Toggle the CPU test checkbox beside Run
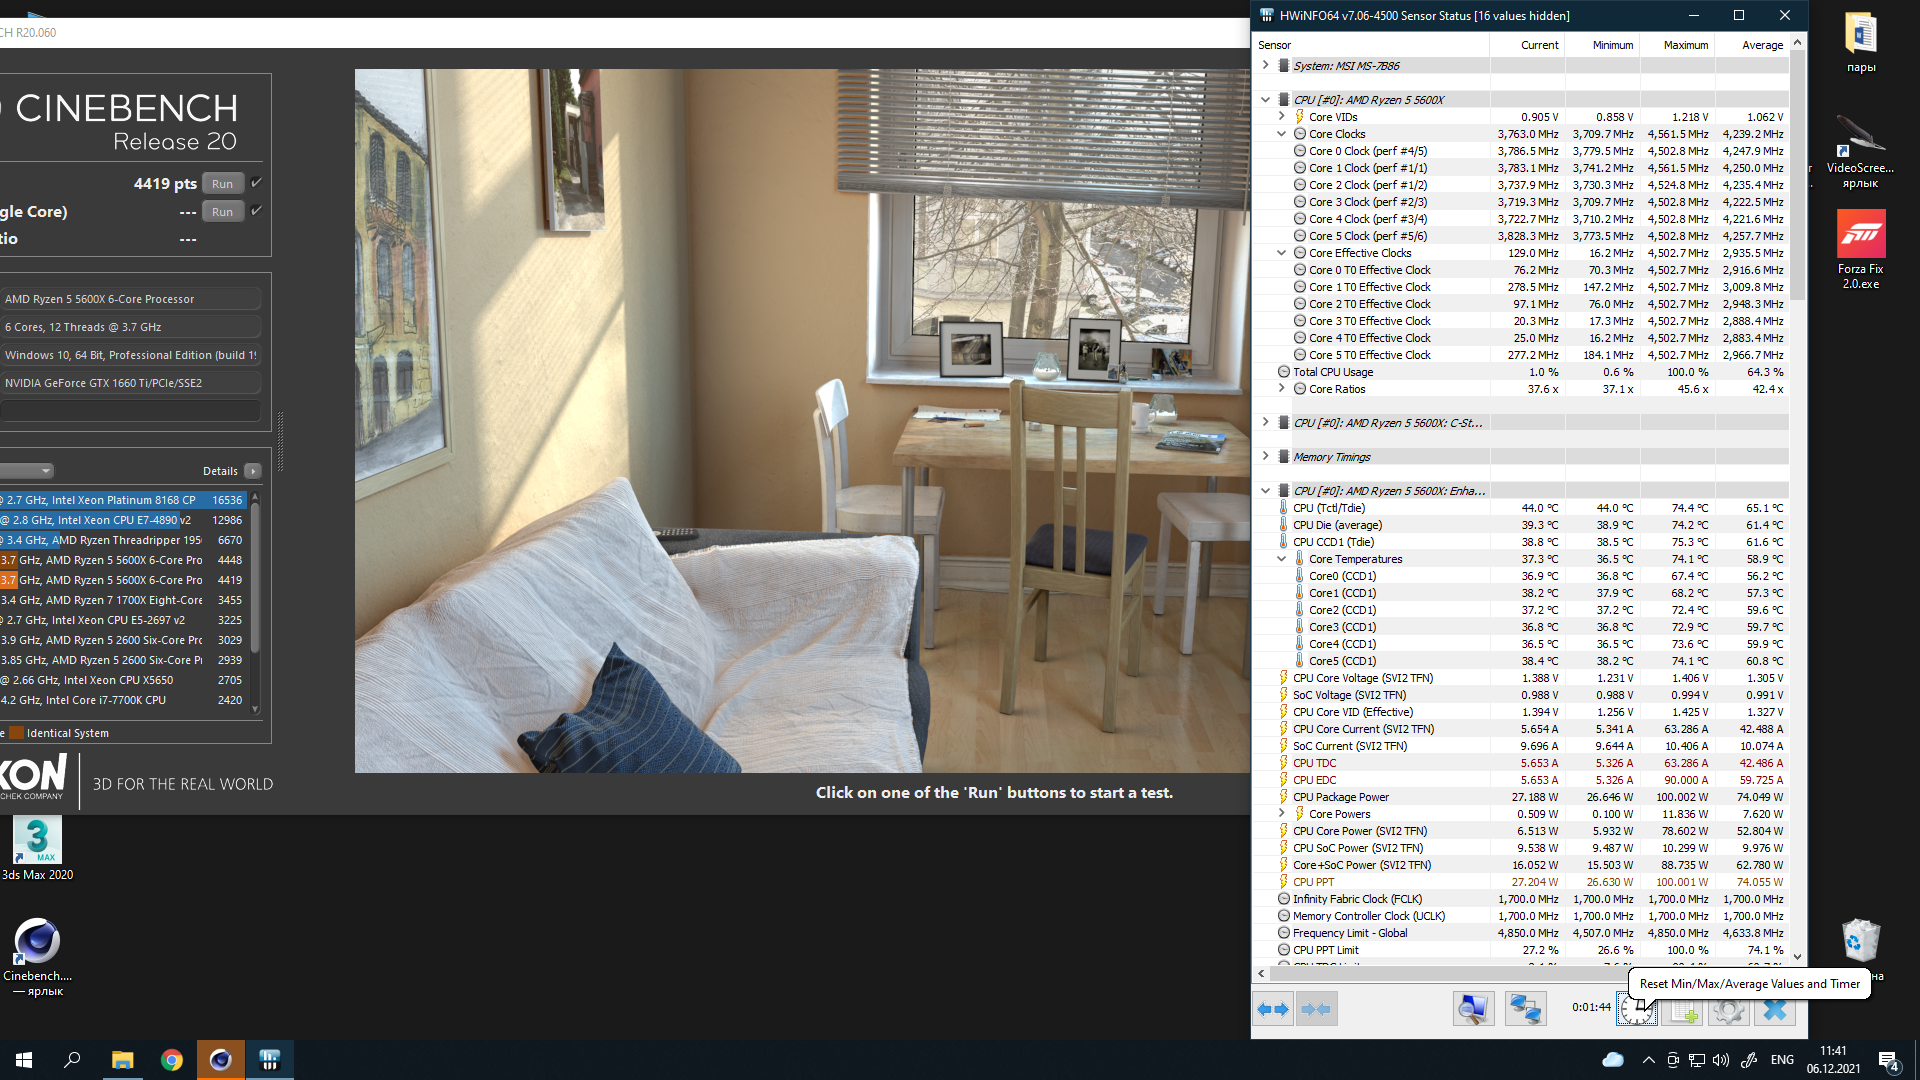Viewport: 1920px width, 1080px height. point(256,183)
